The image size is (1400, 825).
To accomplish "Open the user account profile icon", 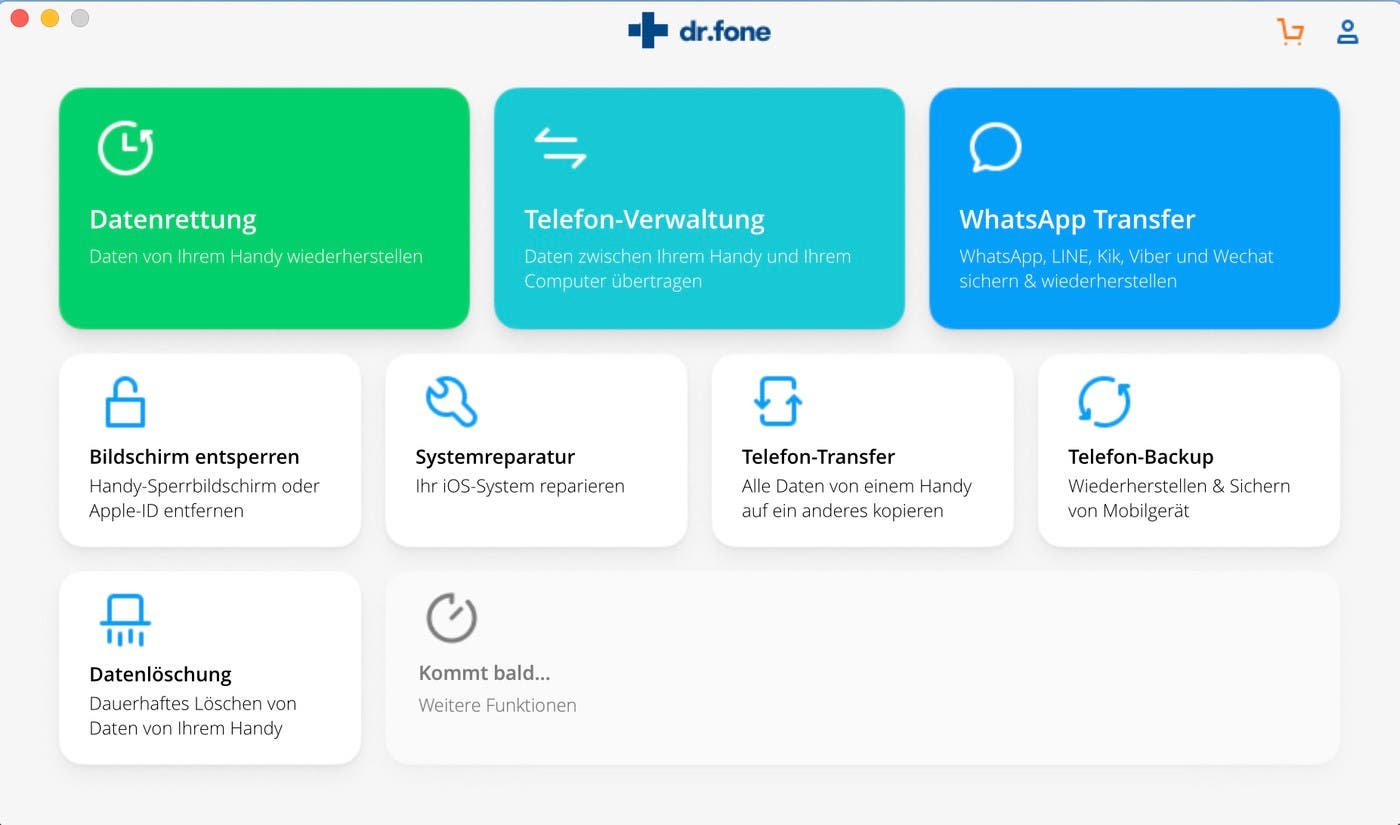I will [x=1347, y=32].
